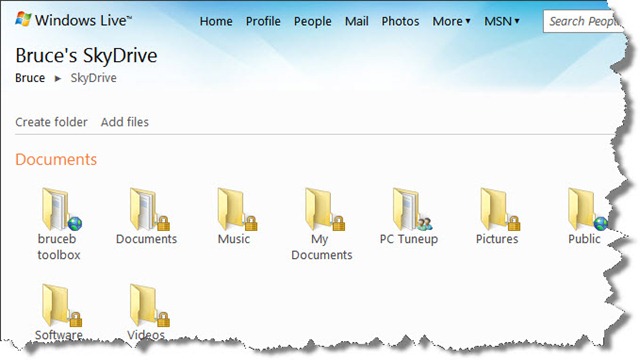Open the Software folder icon
Screen dimensions: 640x360
tap(62, 305)
